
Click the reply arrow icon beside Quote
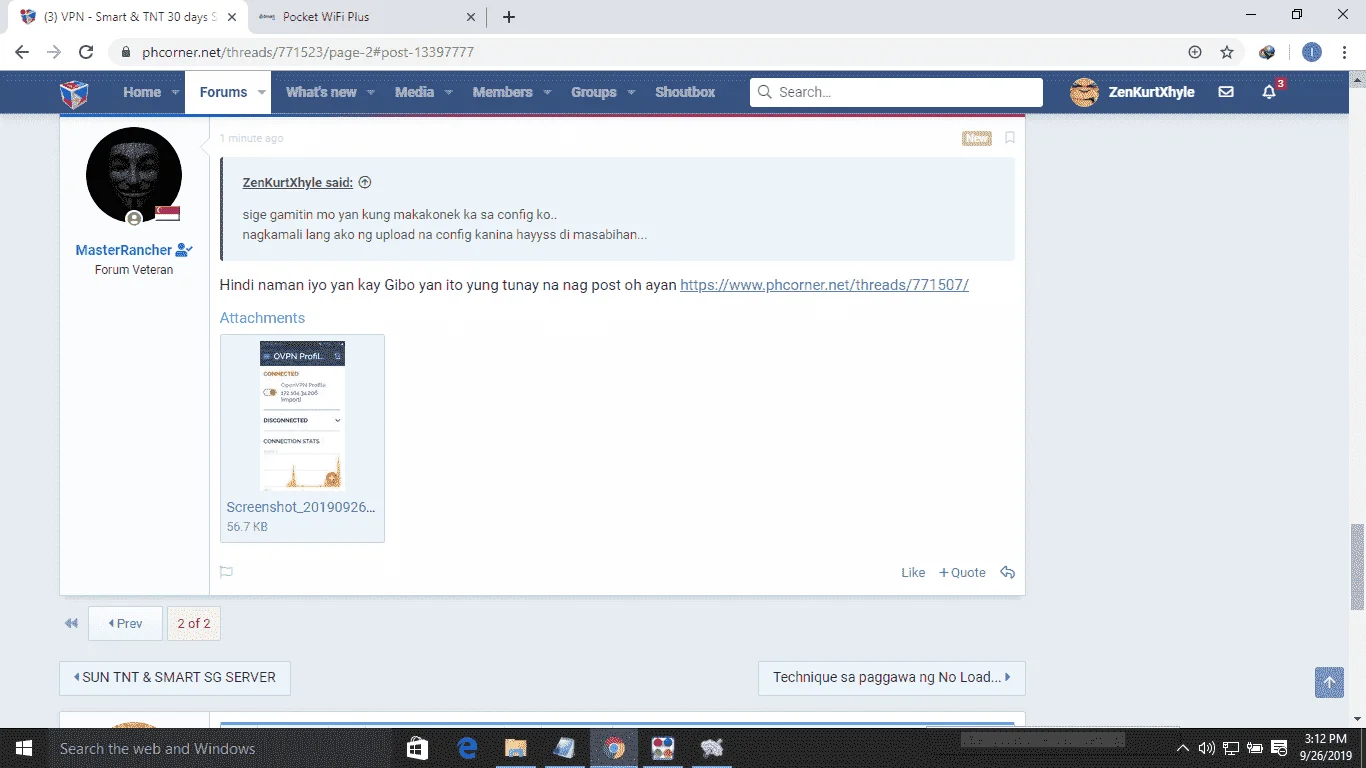click(x=1008, y=573)
